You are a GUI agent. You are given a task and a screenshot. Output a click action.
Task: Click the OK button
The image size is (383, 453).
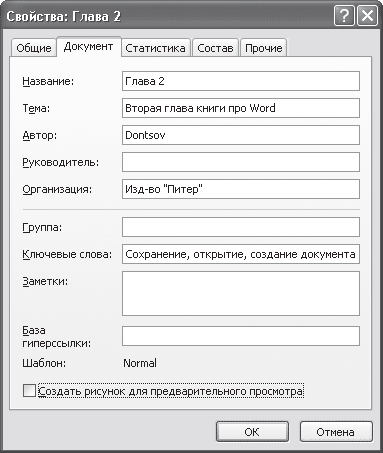252,432
